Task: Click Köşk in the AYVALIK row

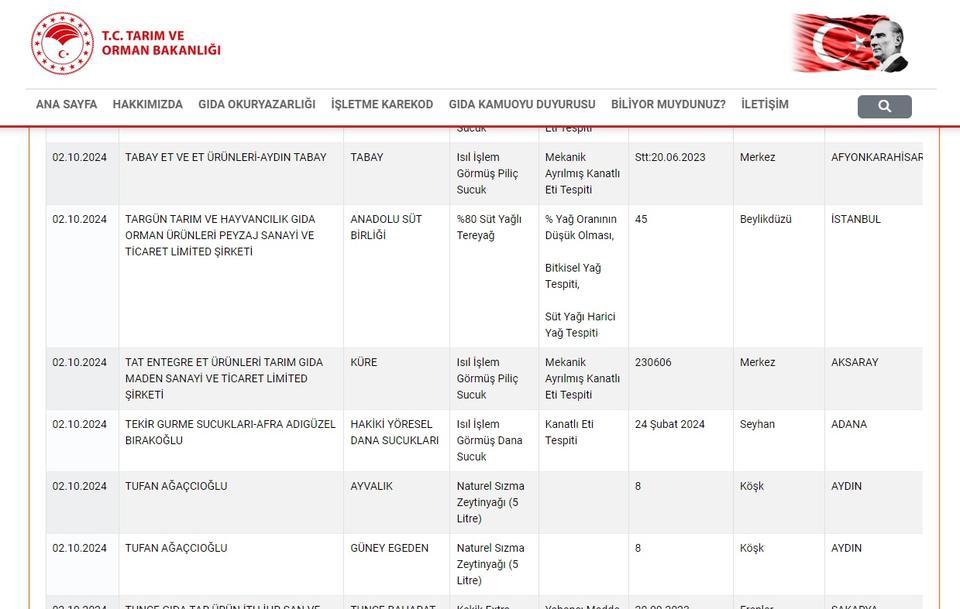Action: pos(752,486)
